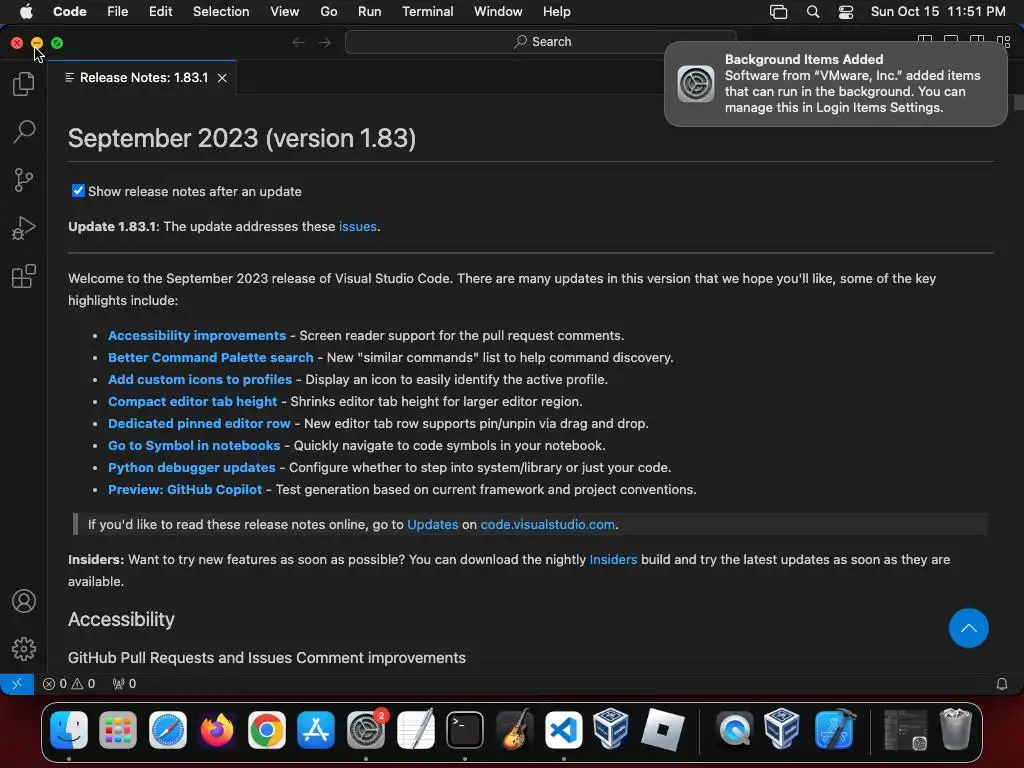Open Preview: GitHub Copilot link
Screen dimensions: 1024x768
[x=185, y=490]
